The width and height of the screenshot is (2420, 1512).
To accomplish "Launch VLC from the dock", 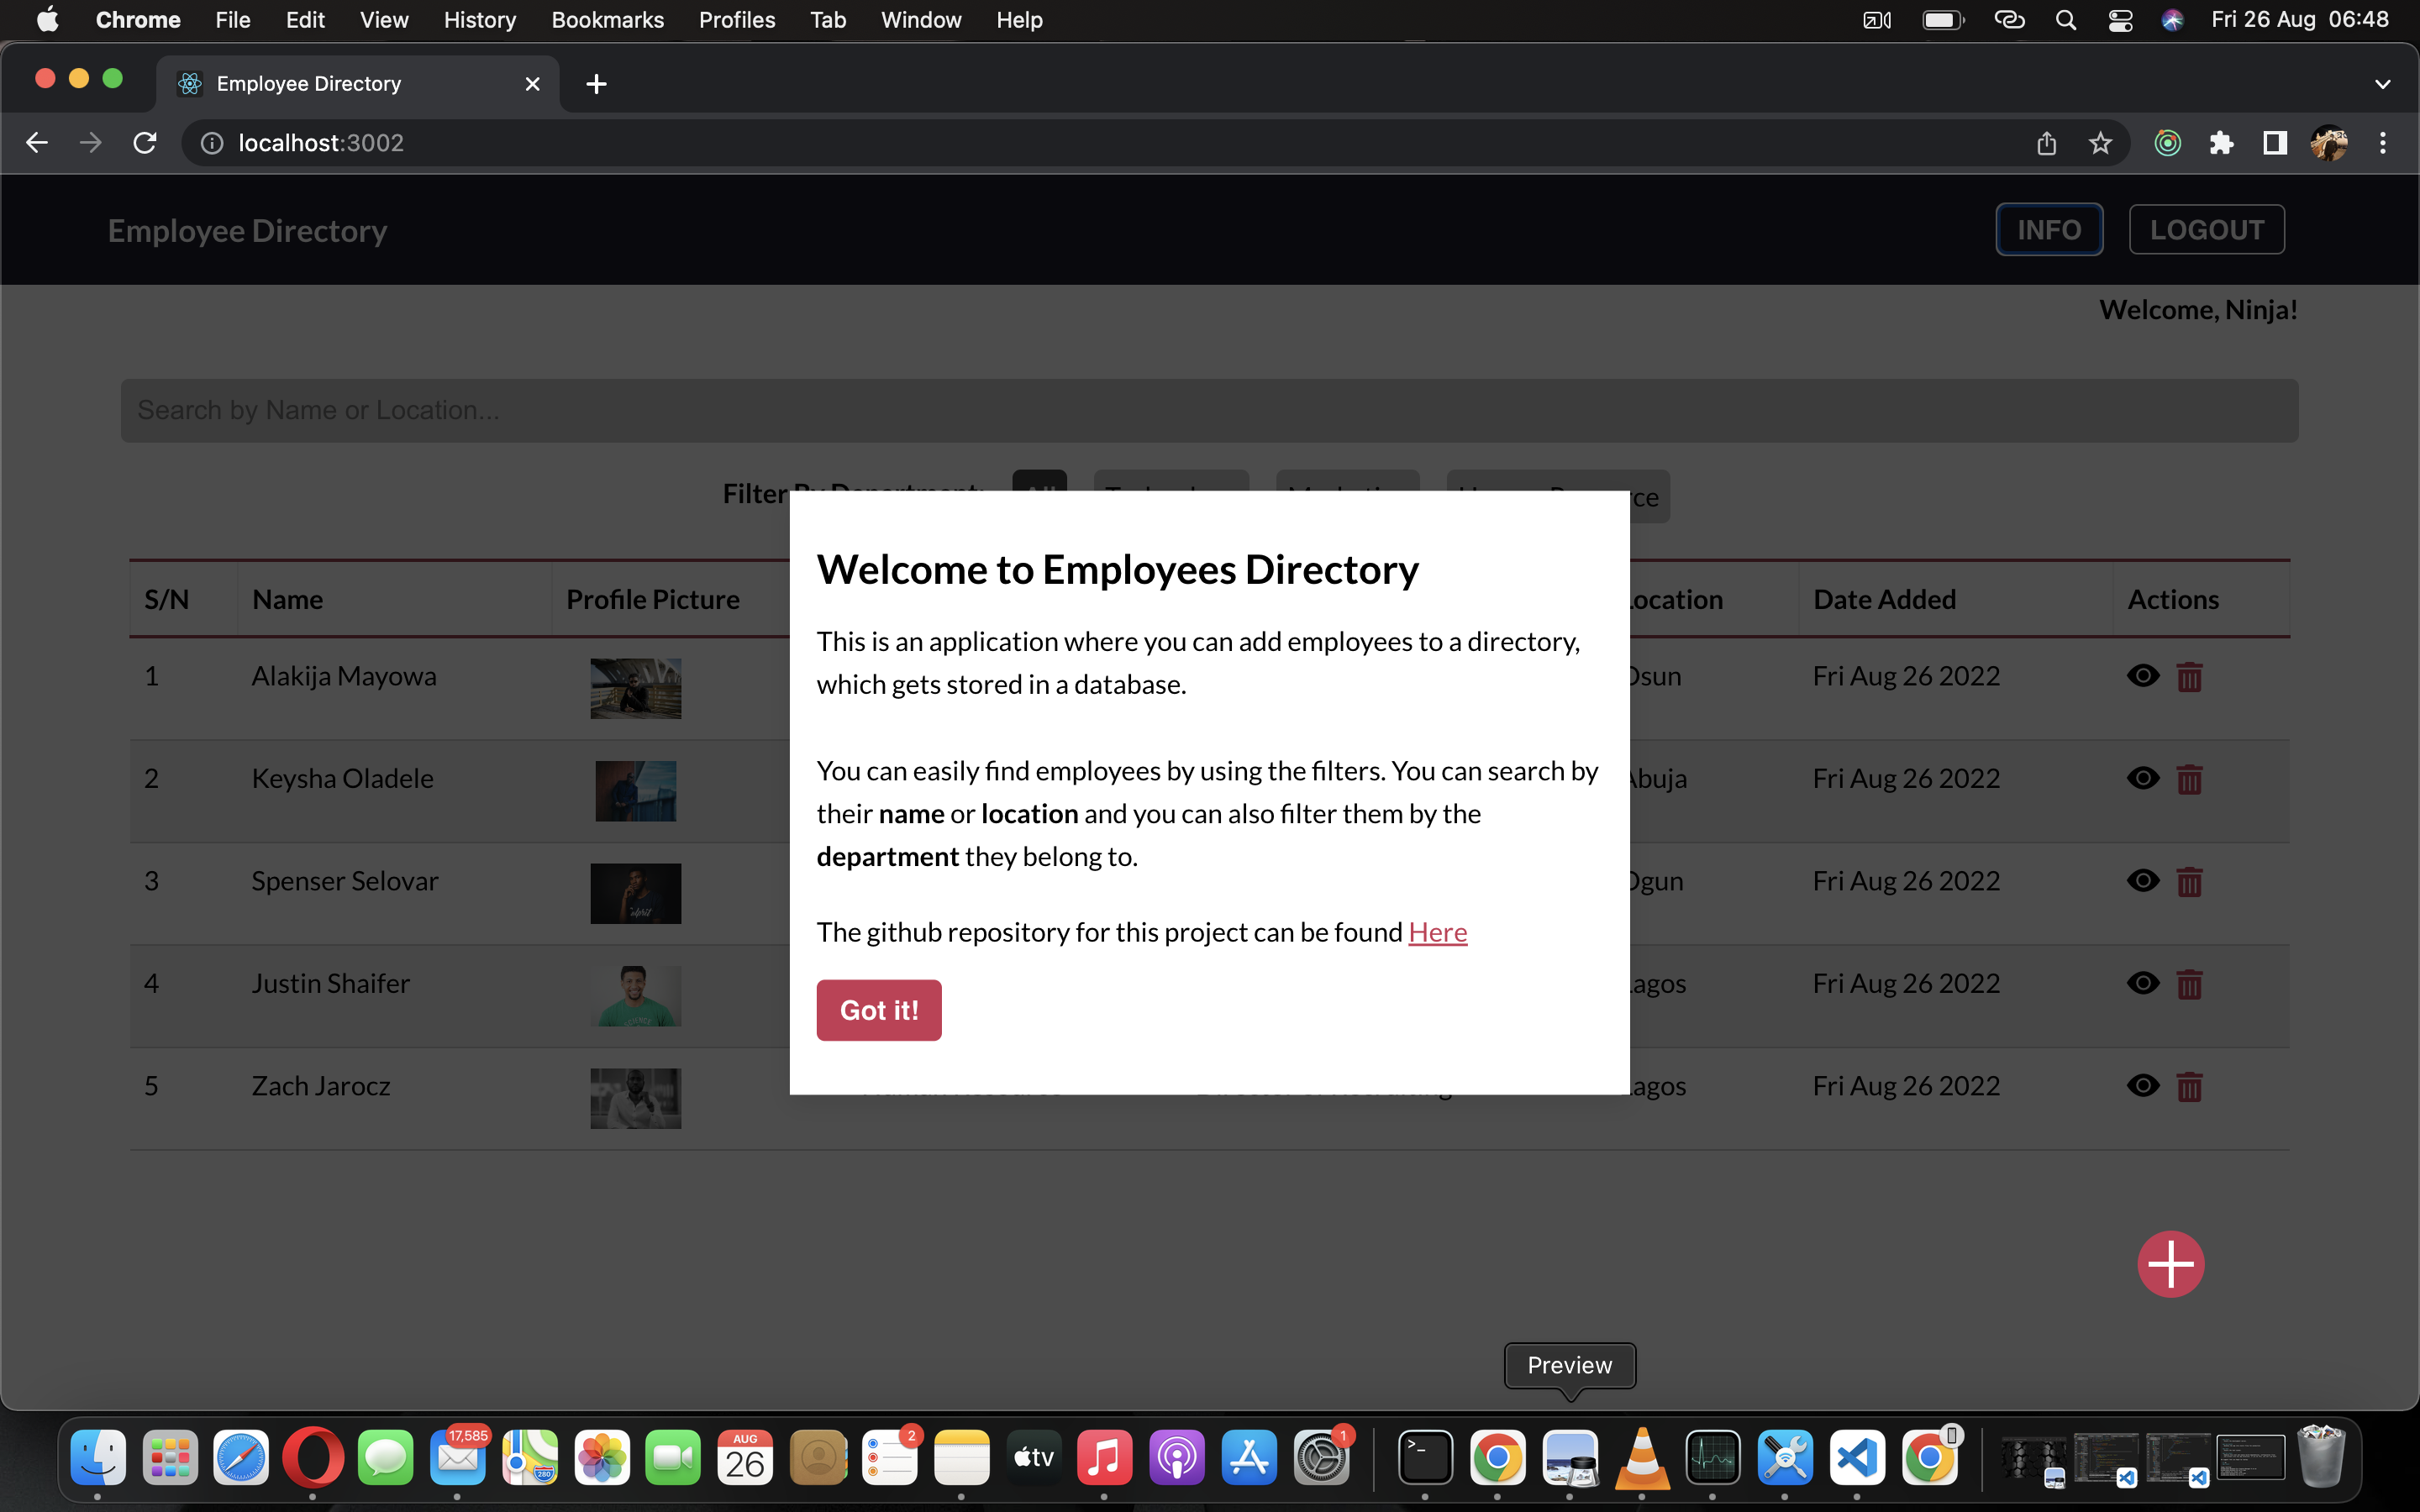I will pyautogui.click(x=1643, y=1458).
